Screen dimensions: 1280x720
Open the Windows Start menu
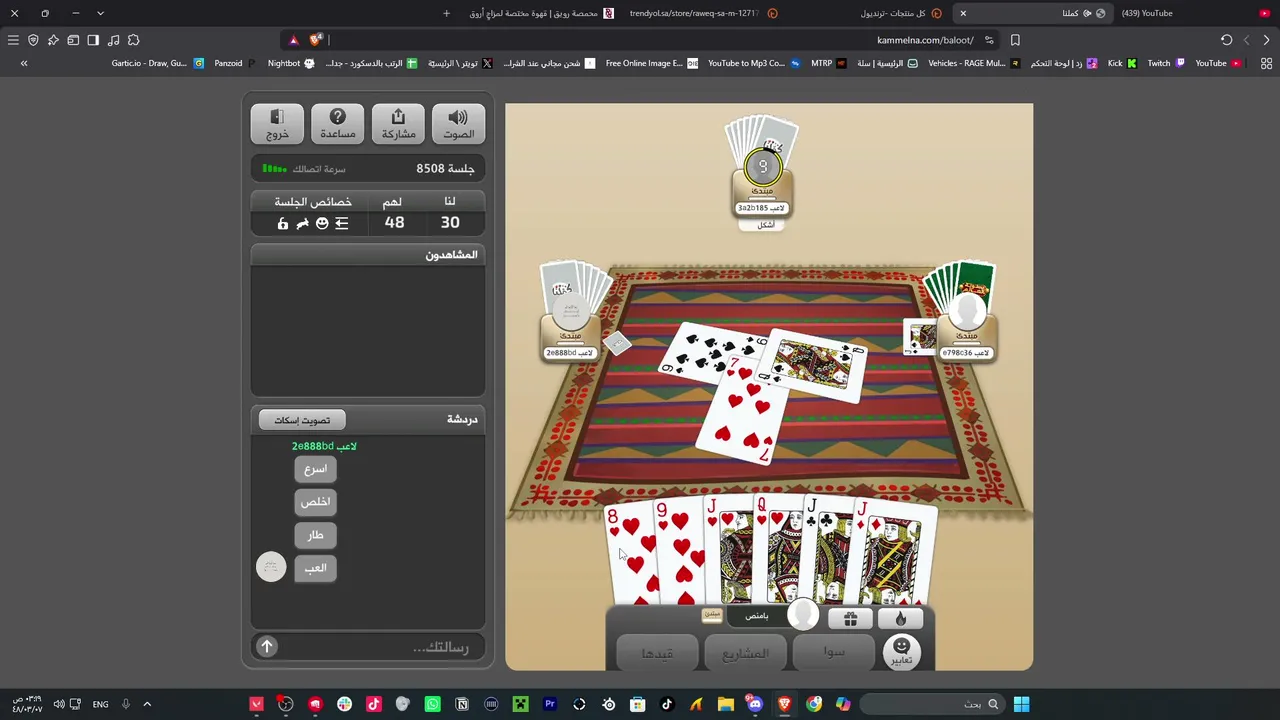pos(1021,704)
